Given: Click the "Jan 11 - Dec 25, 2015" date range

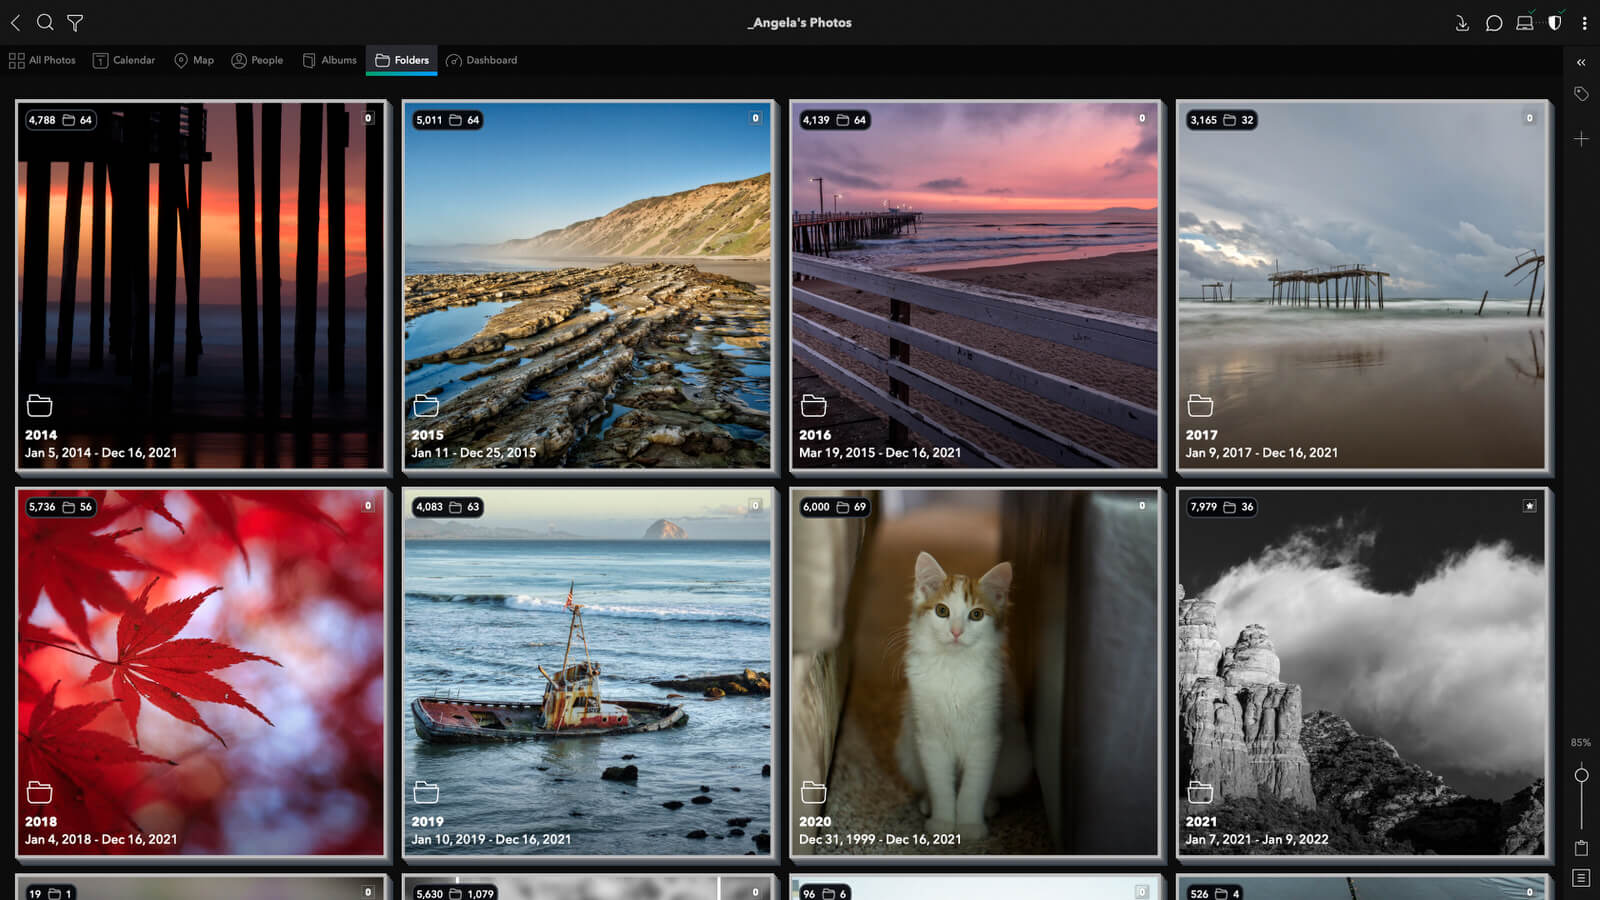Looking at the screenshot, I should tap(474, 453).
